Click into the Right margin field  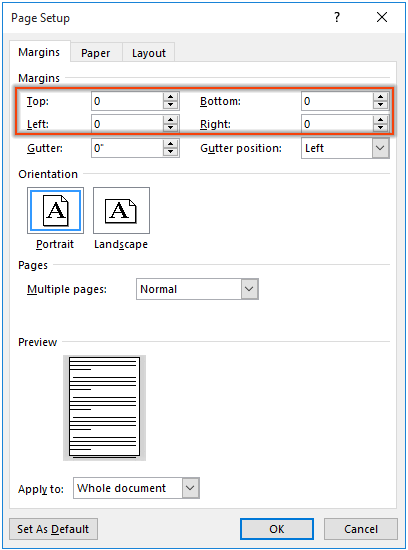(337, 124)
